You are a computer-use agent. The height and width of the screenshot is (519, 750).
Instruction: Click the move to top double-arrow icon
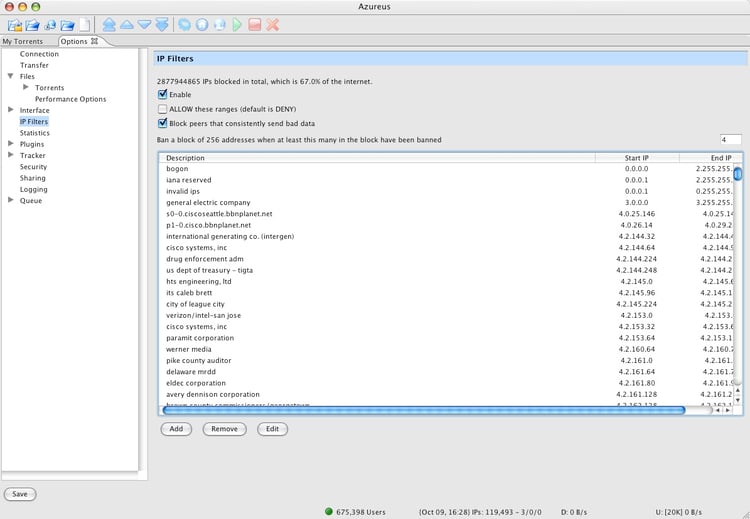coord(109,24)
